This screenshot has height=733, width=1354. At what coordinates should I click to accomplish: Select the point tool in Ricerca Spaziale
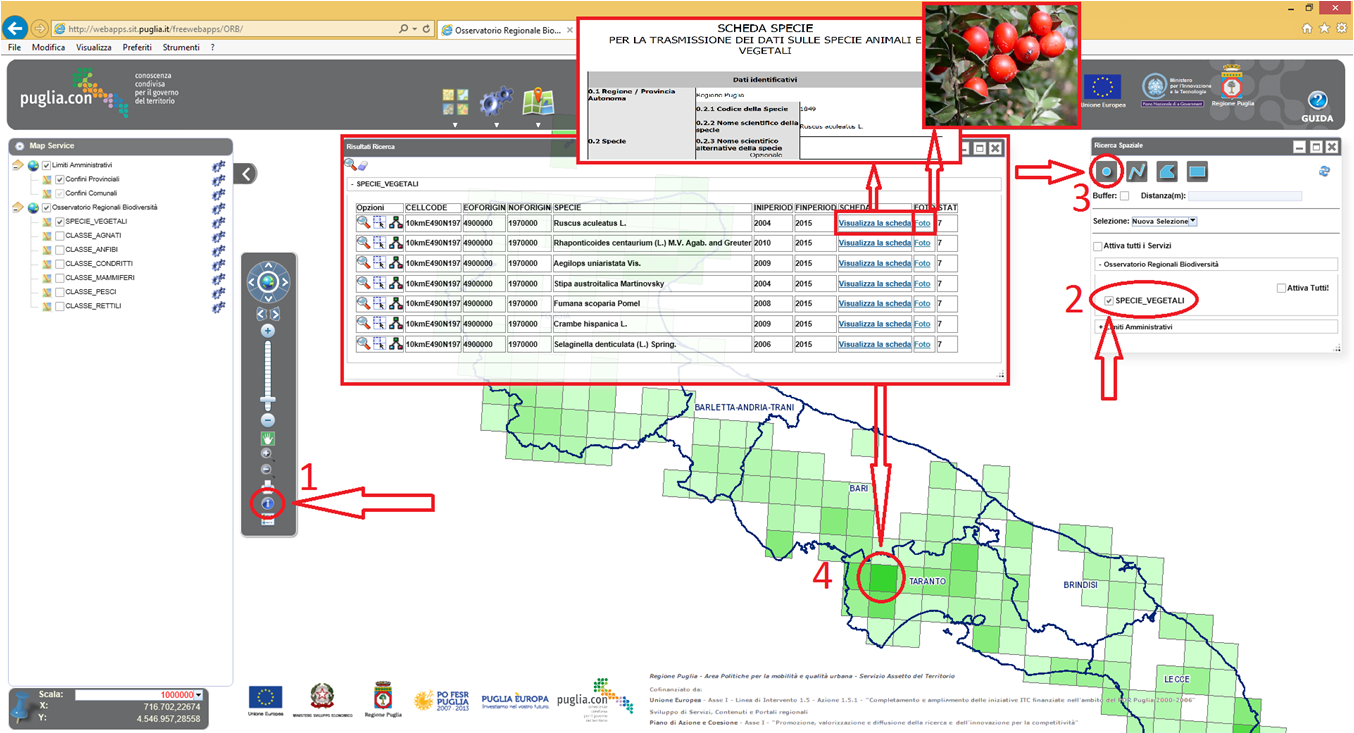(1107, 171)
